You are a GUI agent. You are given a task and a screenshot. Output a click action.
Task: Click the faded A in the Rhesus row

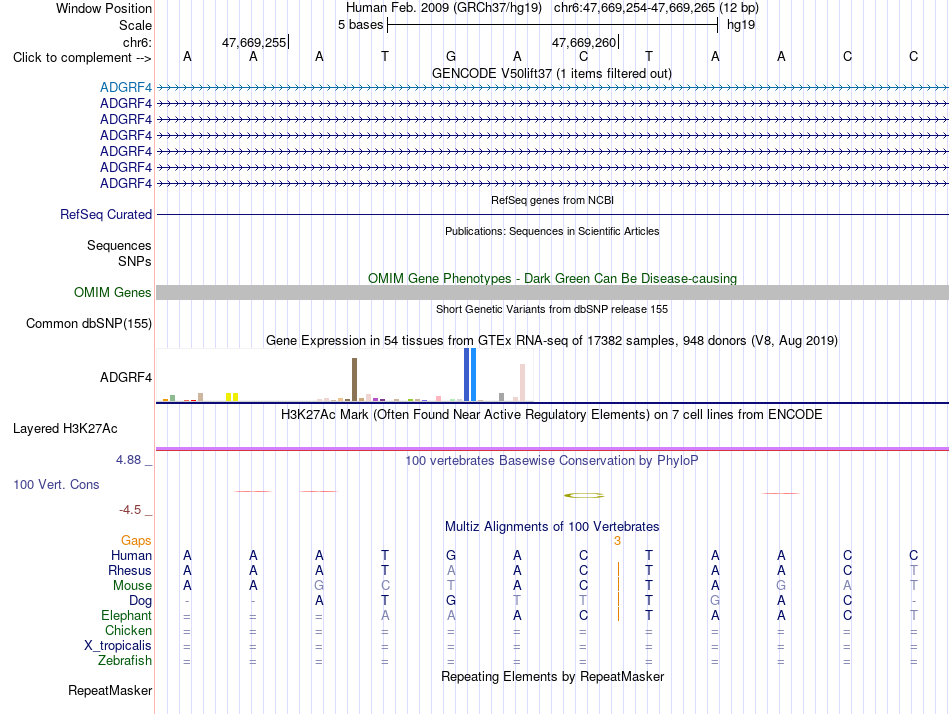451,570
